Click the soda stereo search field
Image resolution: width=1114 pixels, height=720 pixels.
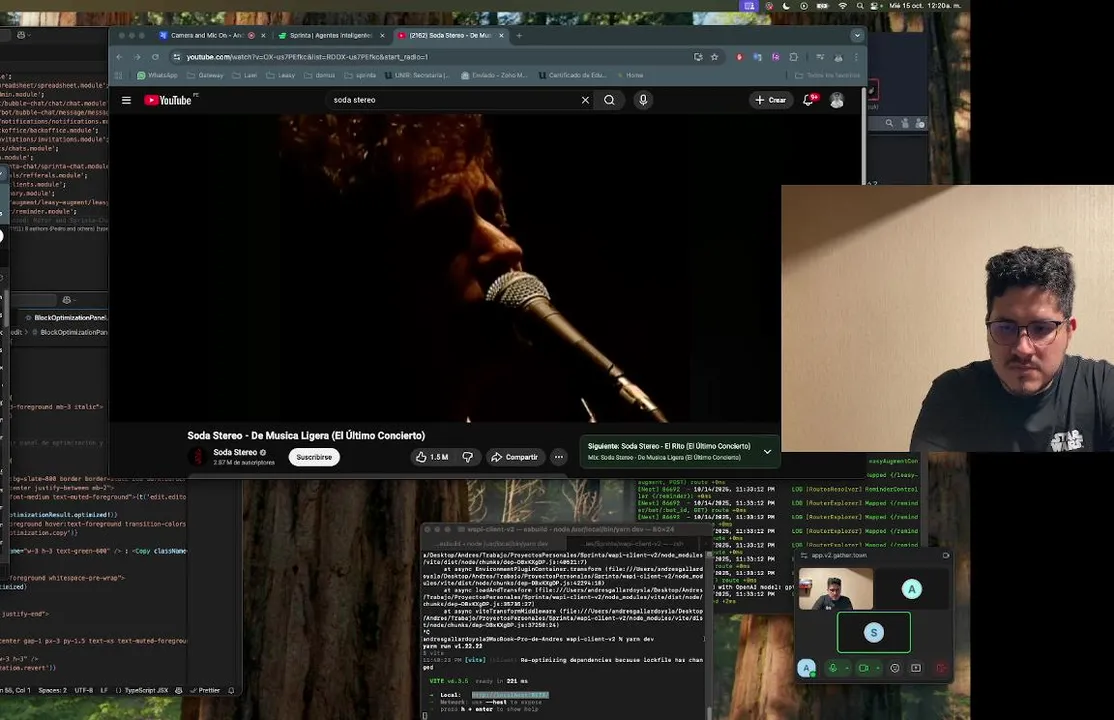coord(455,100)
